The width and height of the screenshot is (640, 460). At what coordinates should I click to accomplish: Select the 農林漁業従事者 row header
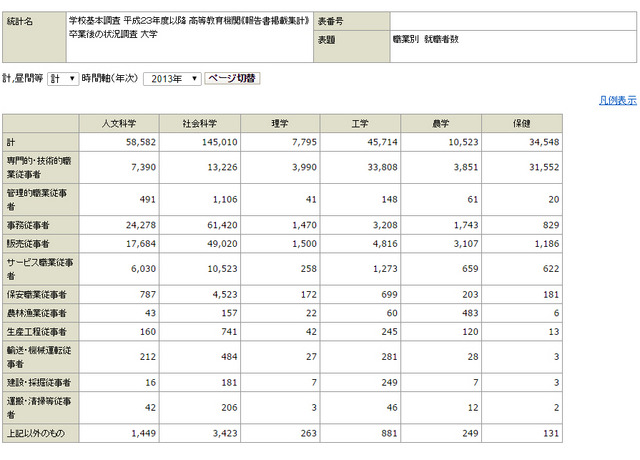40,313
